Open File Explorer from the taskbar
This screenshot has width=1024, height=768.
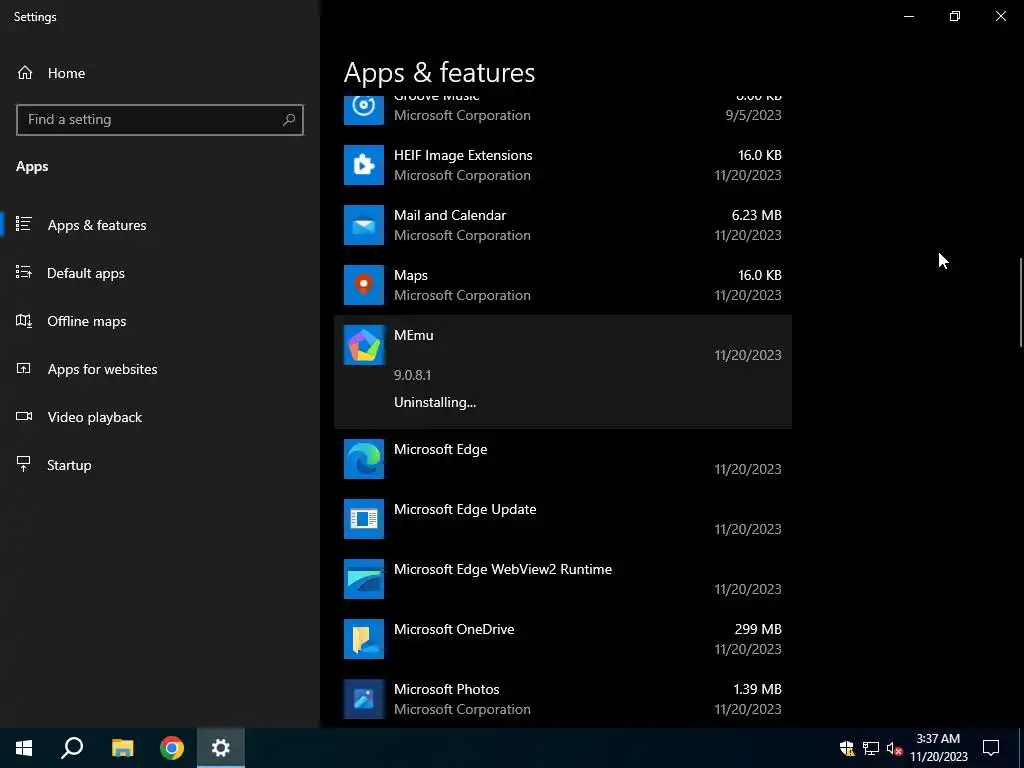[122, 748]
